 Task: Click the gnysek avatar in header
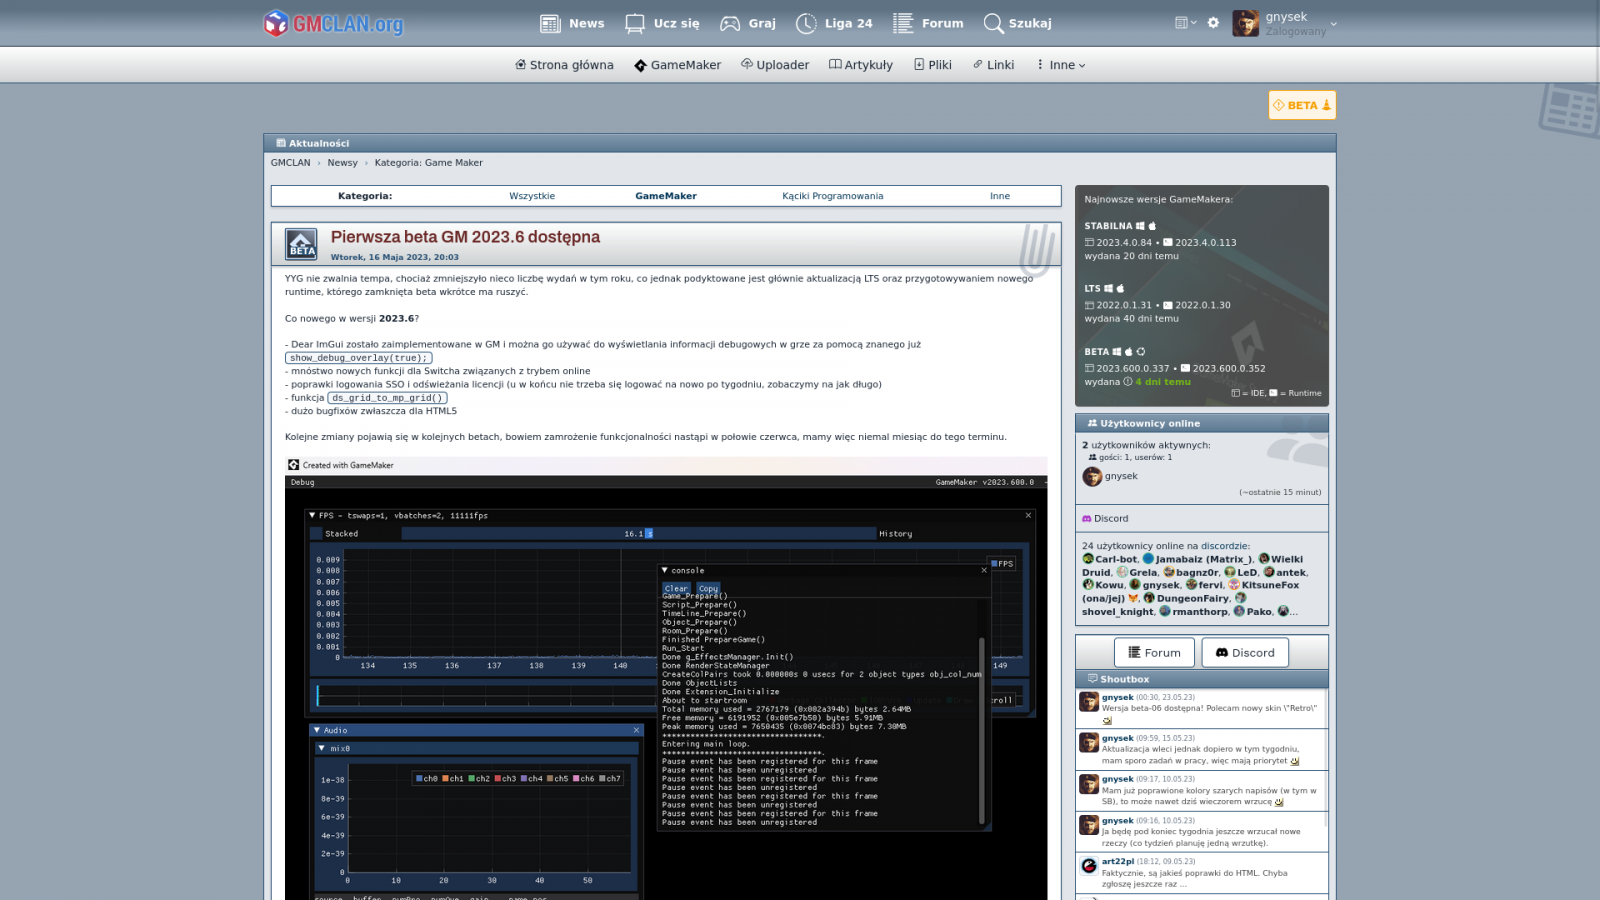1245,23
